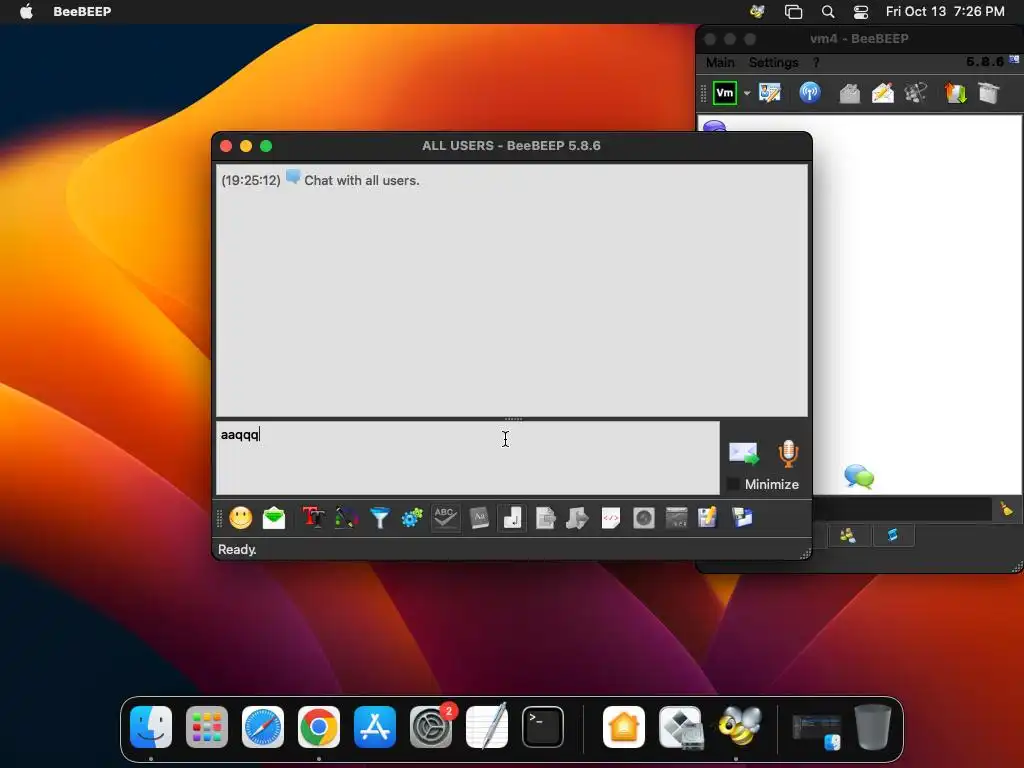Open Google Chrome from the Dock
The height and width of the screenshot is (768, 1024).
[319, 727]
